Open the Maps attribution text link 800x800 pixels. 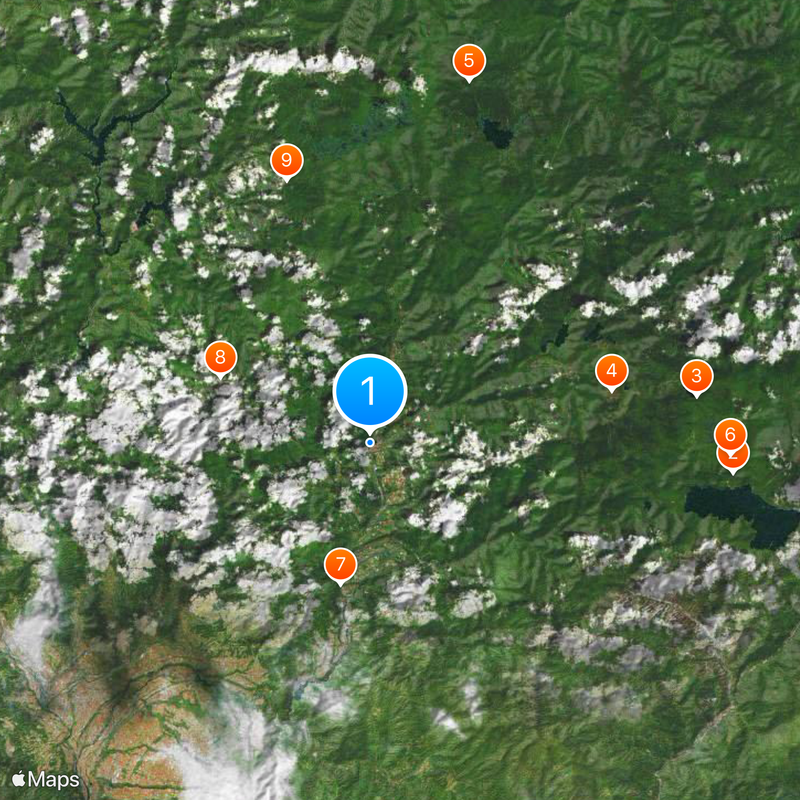click(x=54, y=780)
